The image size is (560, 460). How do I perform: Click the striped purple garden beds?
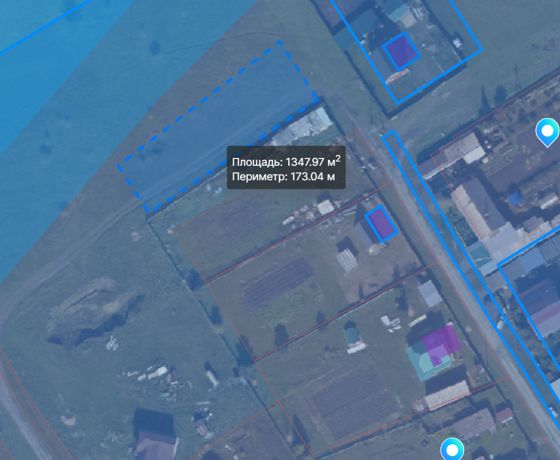tap(278, 282)
